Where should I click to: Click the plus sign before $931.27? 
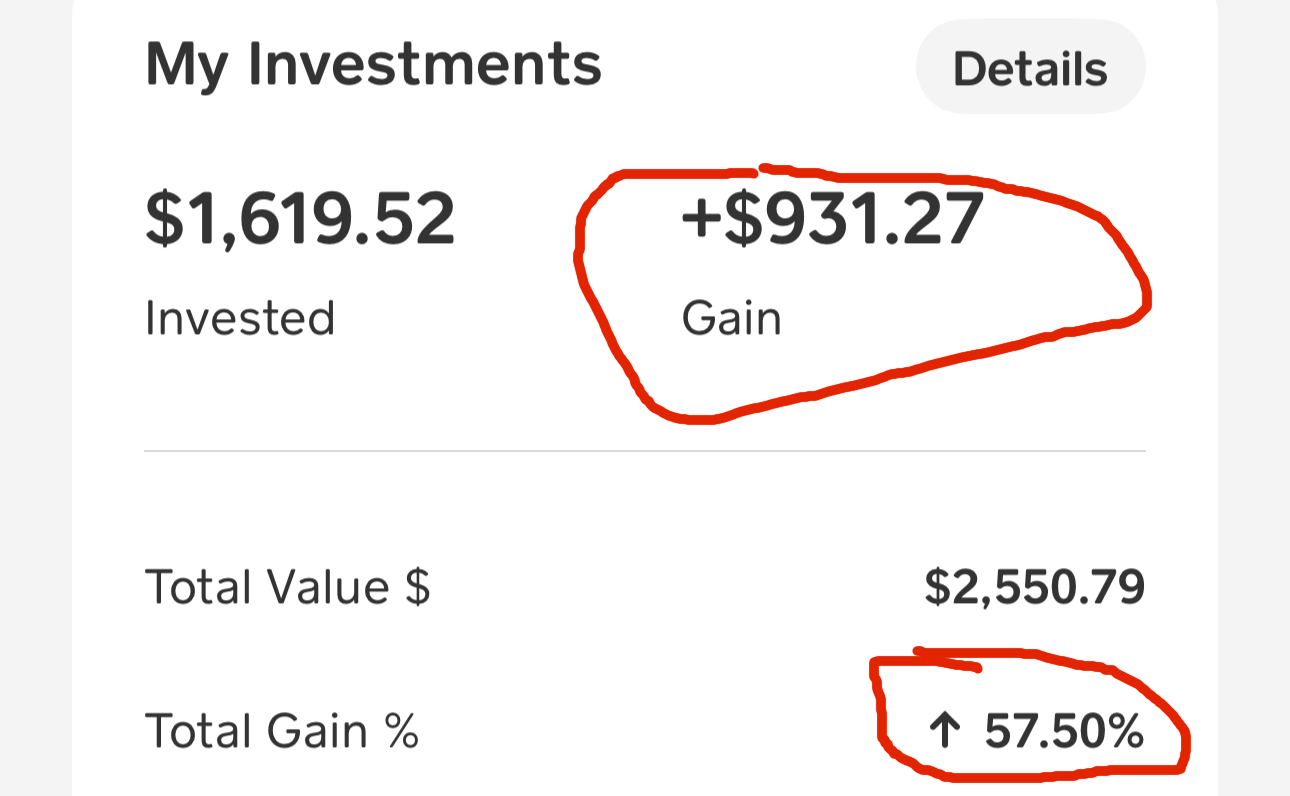(x=702, y=220)
